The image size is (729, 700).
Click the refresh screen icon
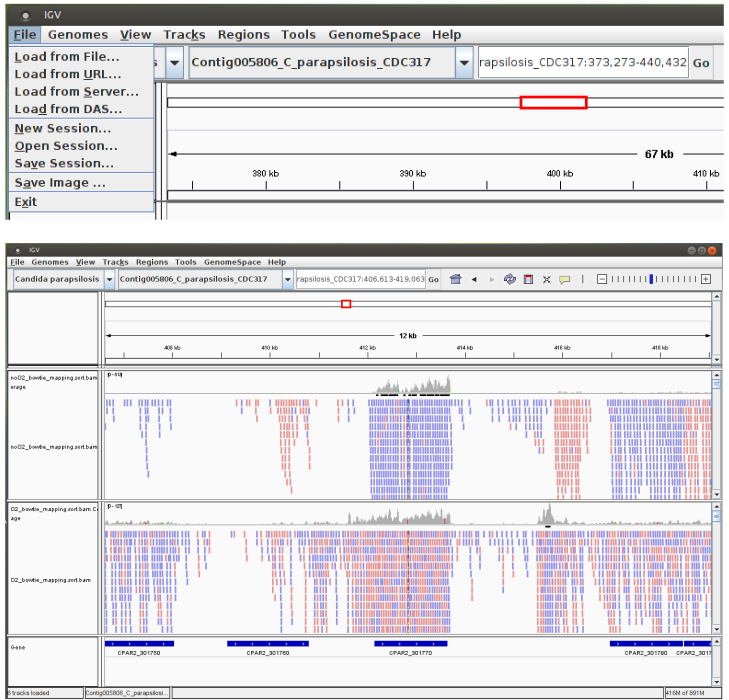point(510,279)
